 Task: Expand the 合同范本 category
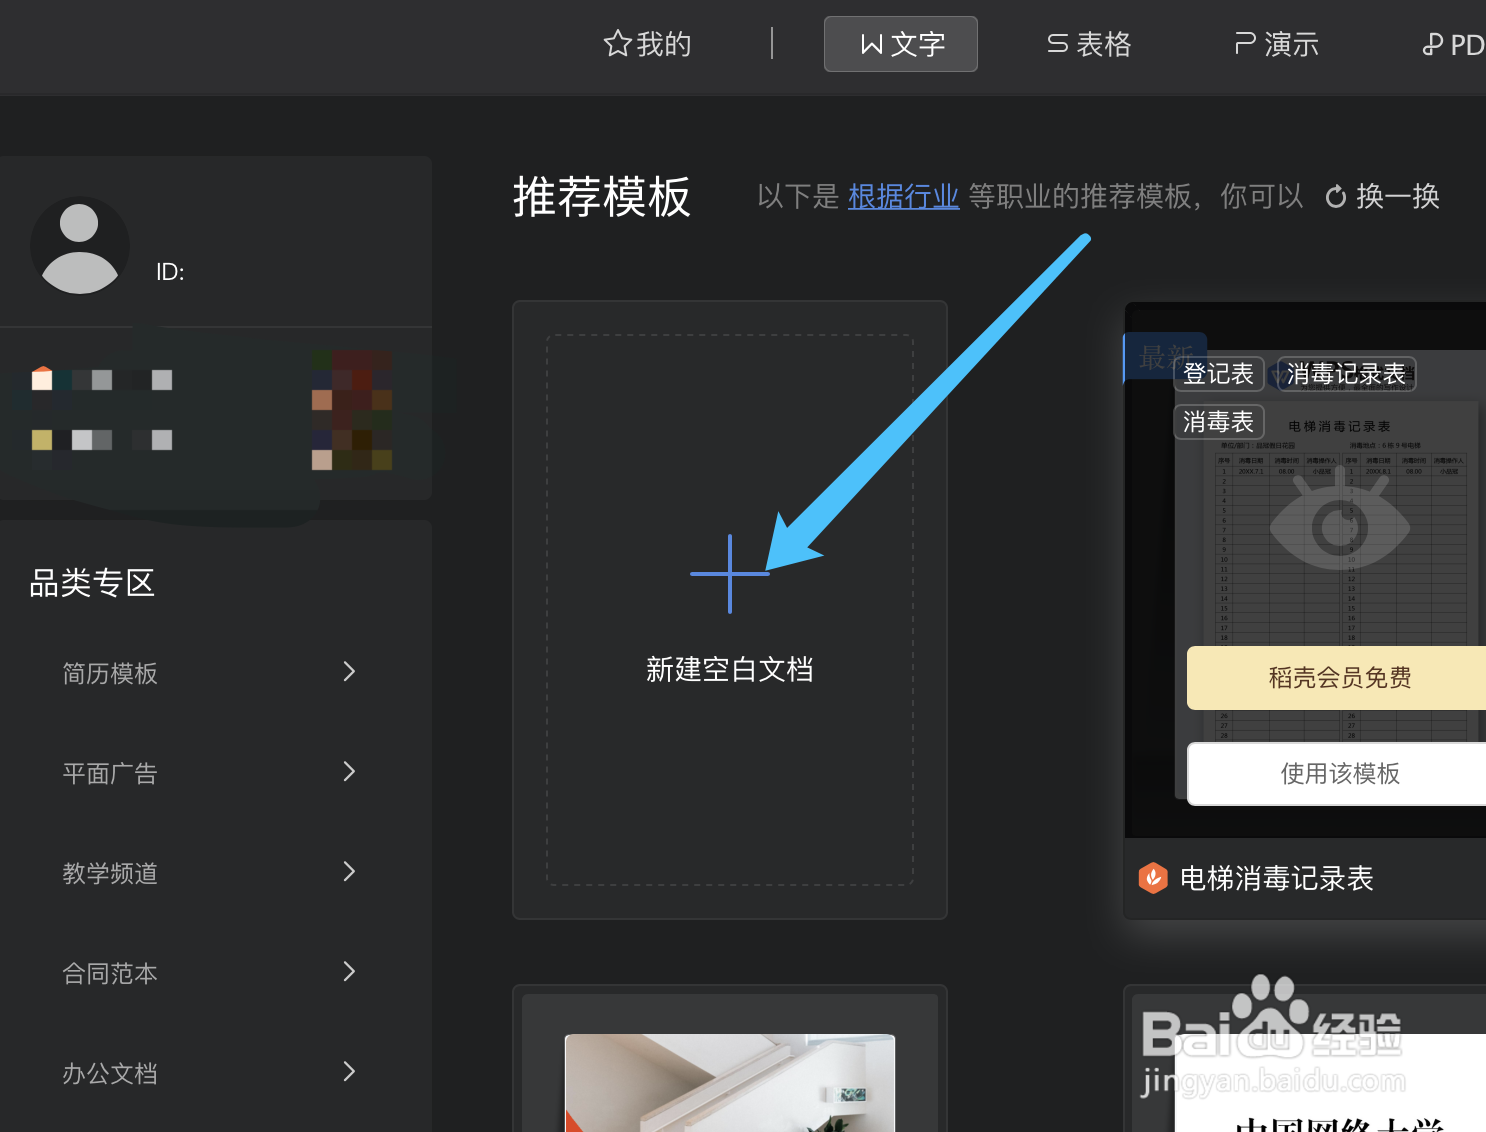coord(109,973)
